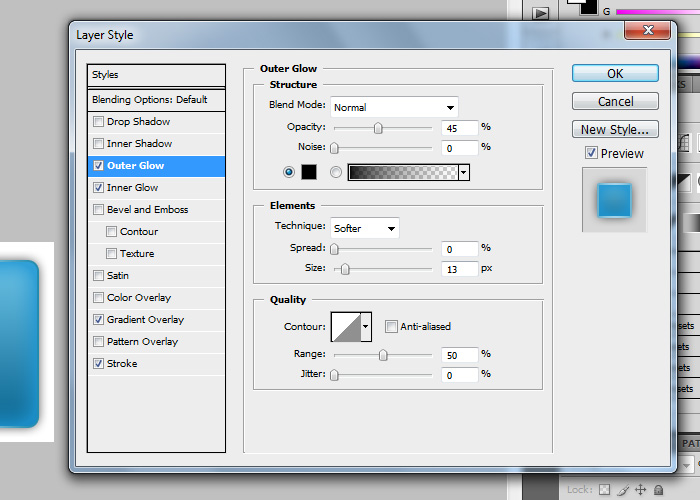700x500 pixels.
Task: Click the black glow color swatch
Action: click(x=309, y=172)
